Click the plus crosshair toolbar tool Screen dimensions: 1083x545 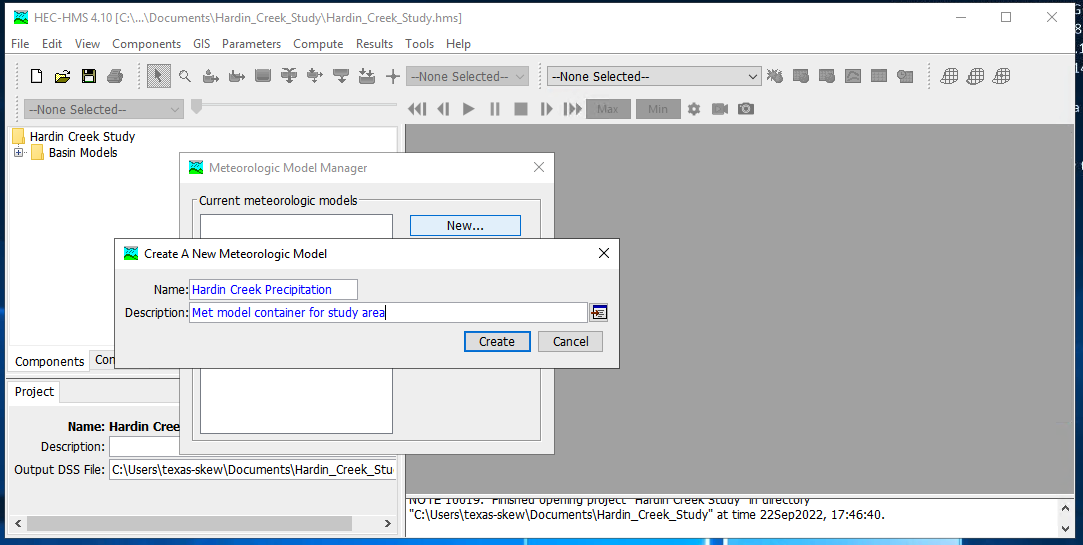[393, 76]
